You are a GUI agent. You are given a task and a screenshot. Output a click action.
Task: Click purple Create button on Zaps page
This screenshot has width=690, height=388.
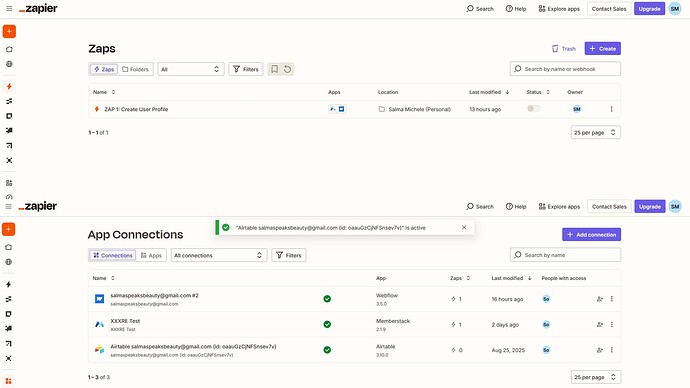tap(602, 48)
